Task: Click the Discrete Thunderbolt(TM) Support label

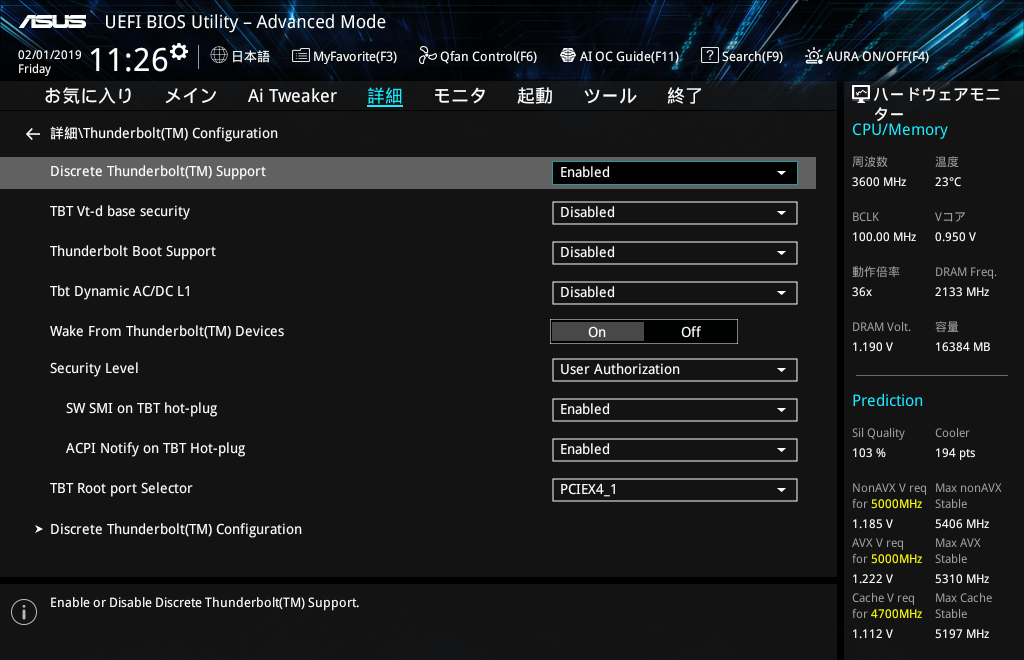Action: [x=158, y=171]
